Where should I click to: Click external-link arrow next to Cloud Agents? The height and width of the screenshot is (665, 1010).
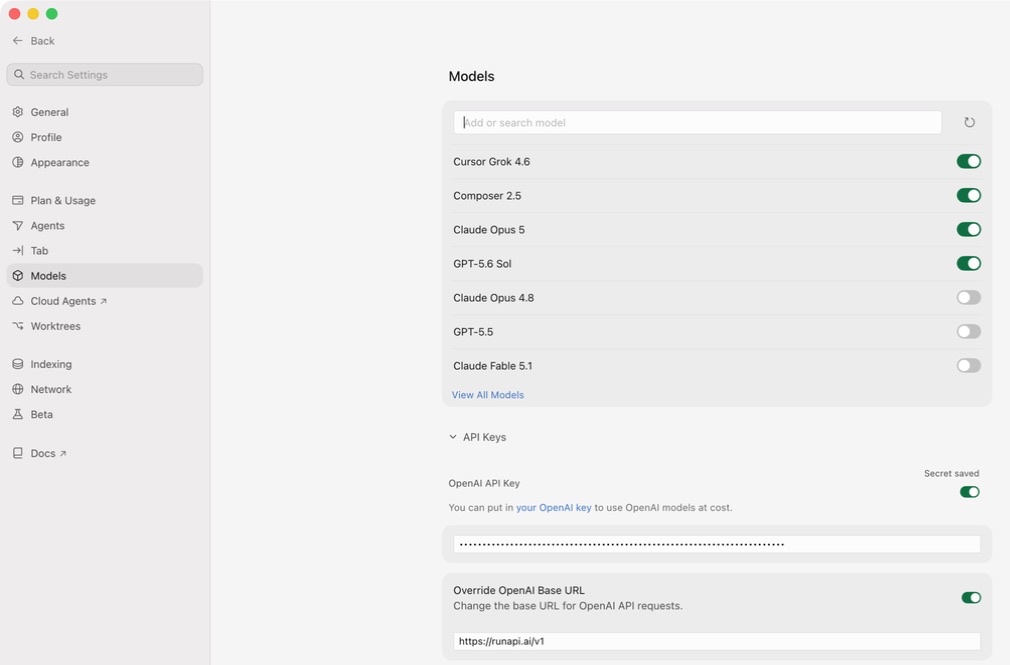[x=104, y=301]
